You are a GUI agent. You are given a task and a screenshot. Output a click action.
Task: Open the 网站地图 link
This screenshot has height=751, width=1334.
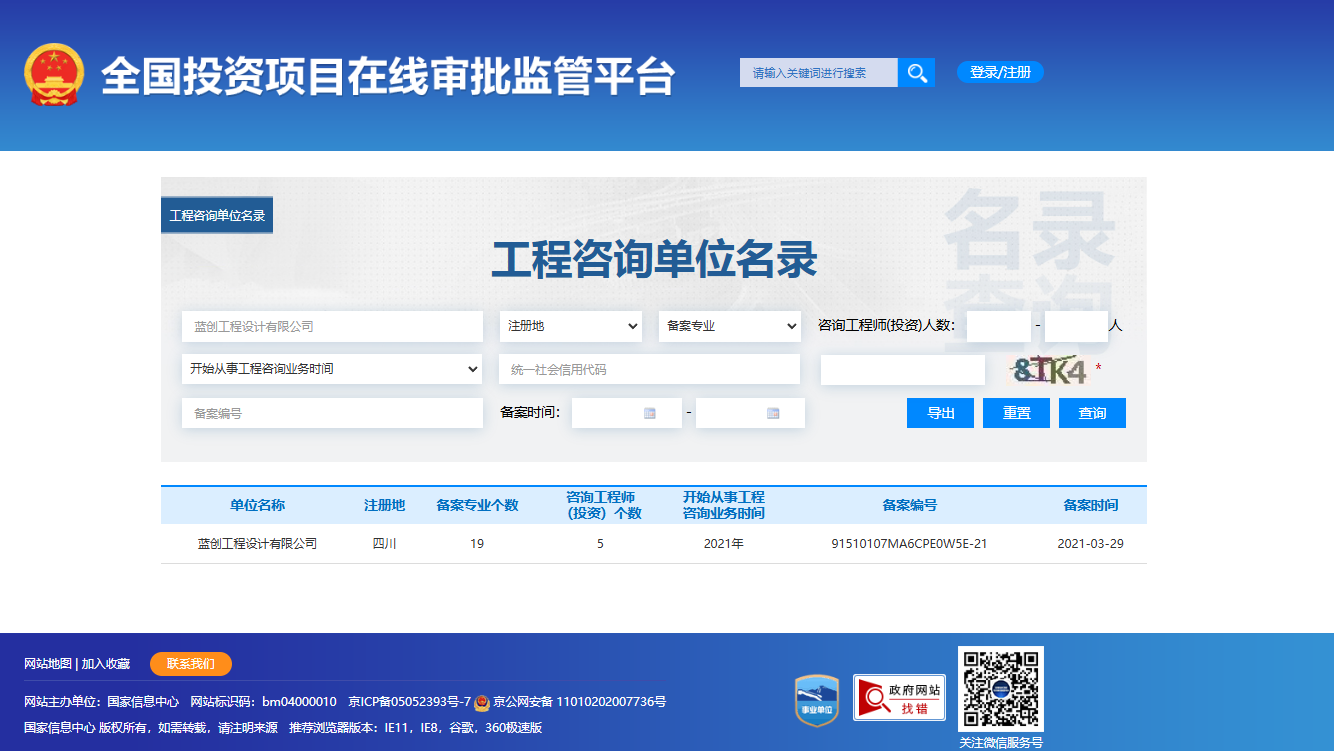coord(48,664)
